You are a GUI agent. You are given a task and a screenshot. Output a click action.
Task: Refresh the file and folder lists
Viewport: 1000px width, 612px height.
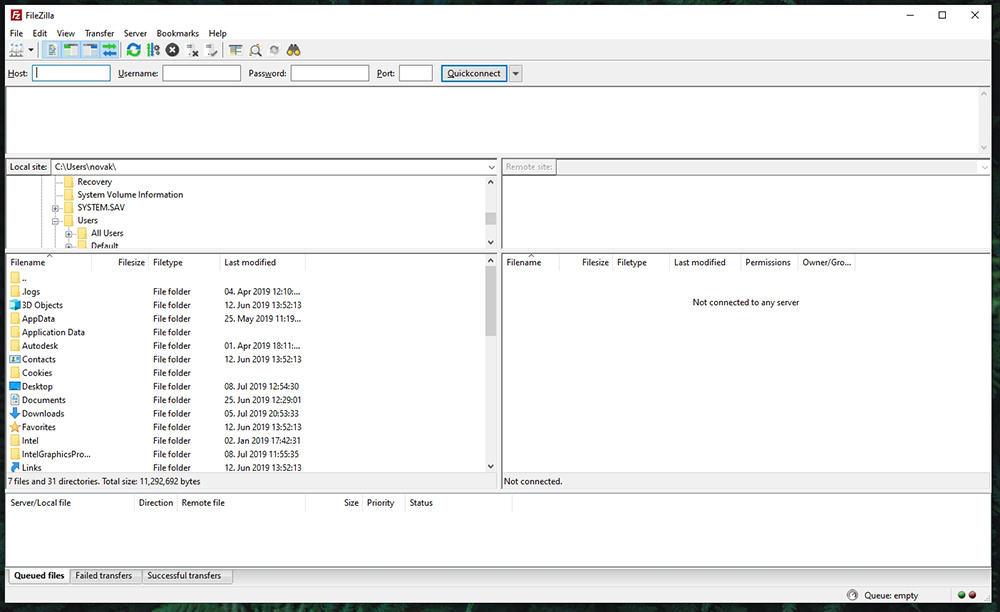point(133,50)
